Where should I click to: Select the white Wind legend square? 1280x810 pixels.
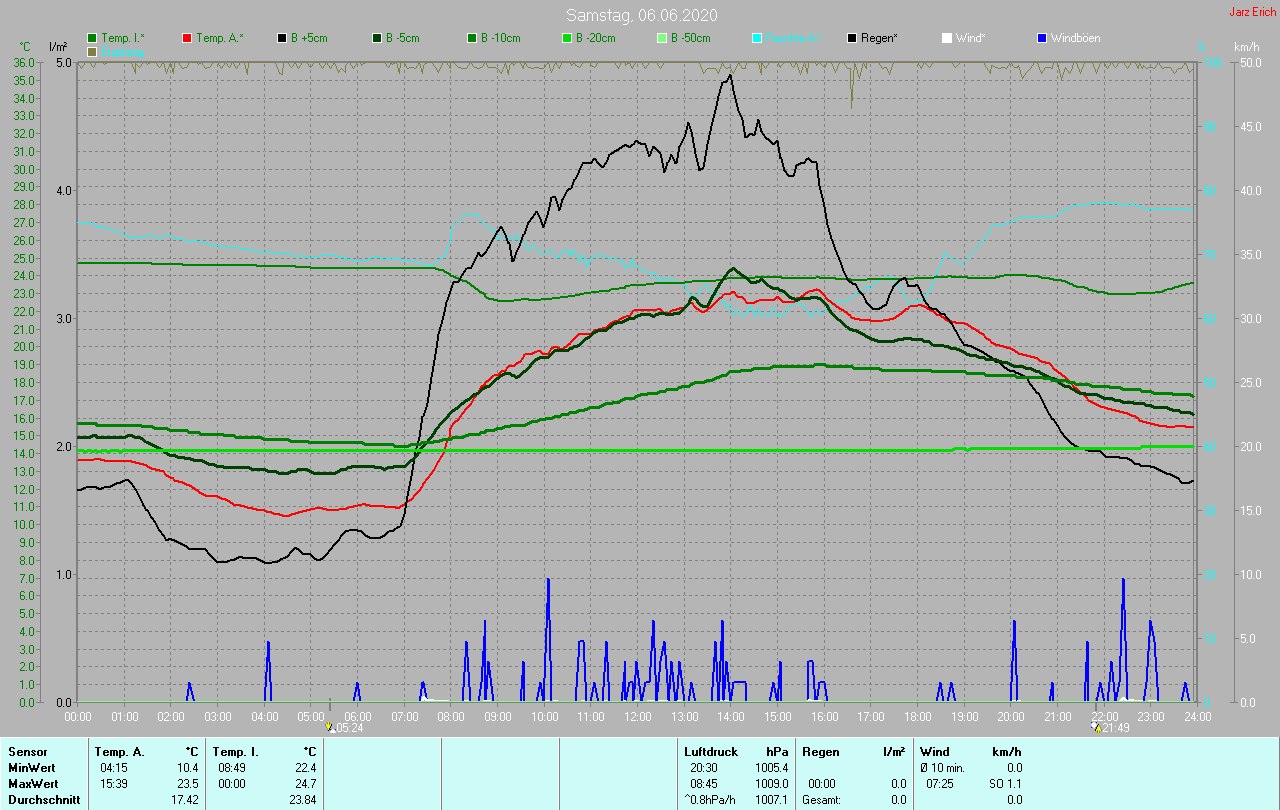(947, 38)
